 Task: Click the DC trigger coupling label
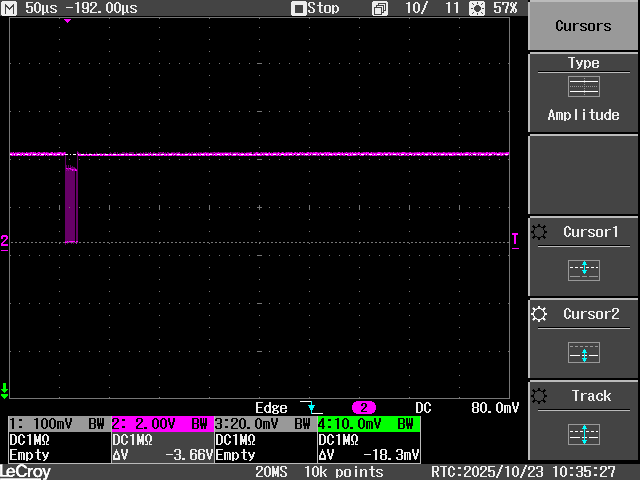[x=423, y=408]
